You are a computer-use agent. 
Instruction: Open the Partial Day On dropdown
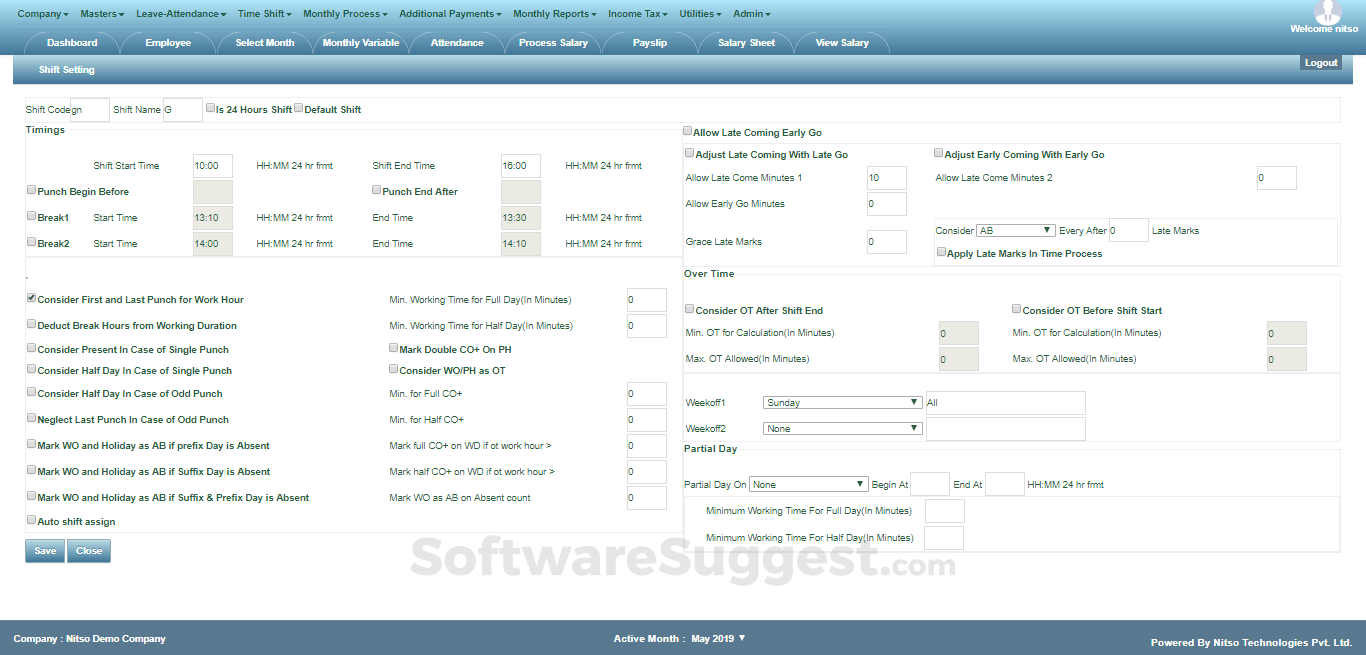tap(808, 483)
